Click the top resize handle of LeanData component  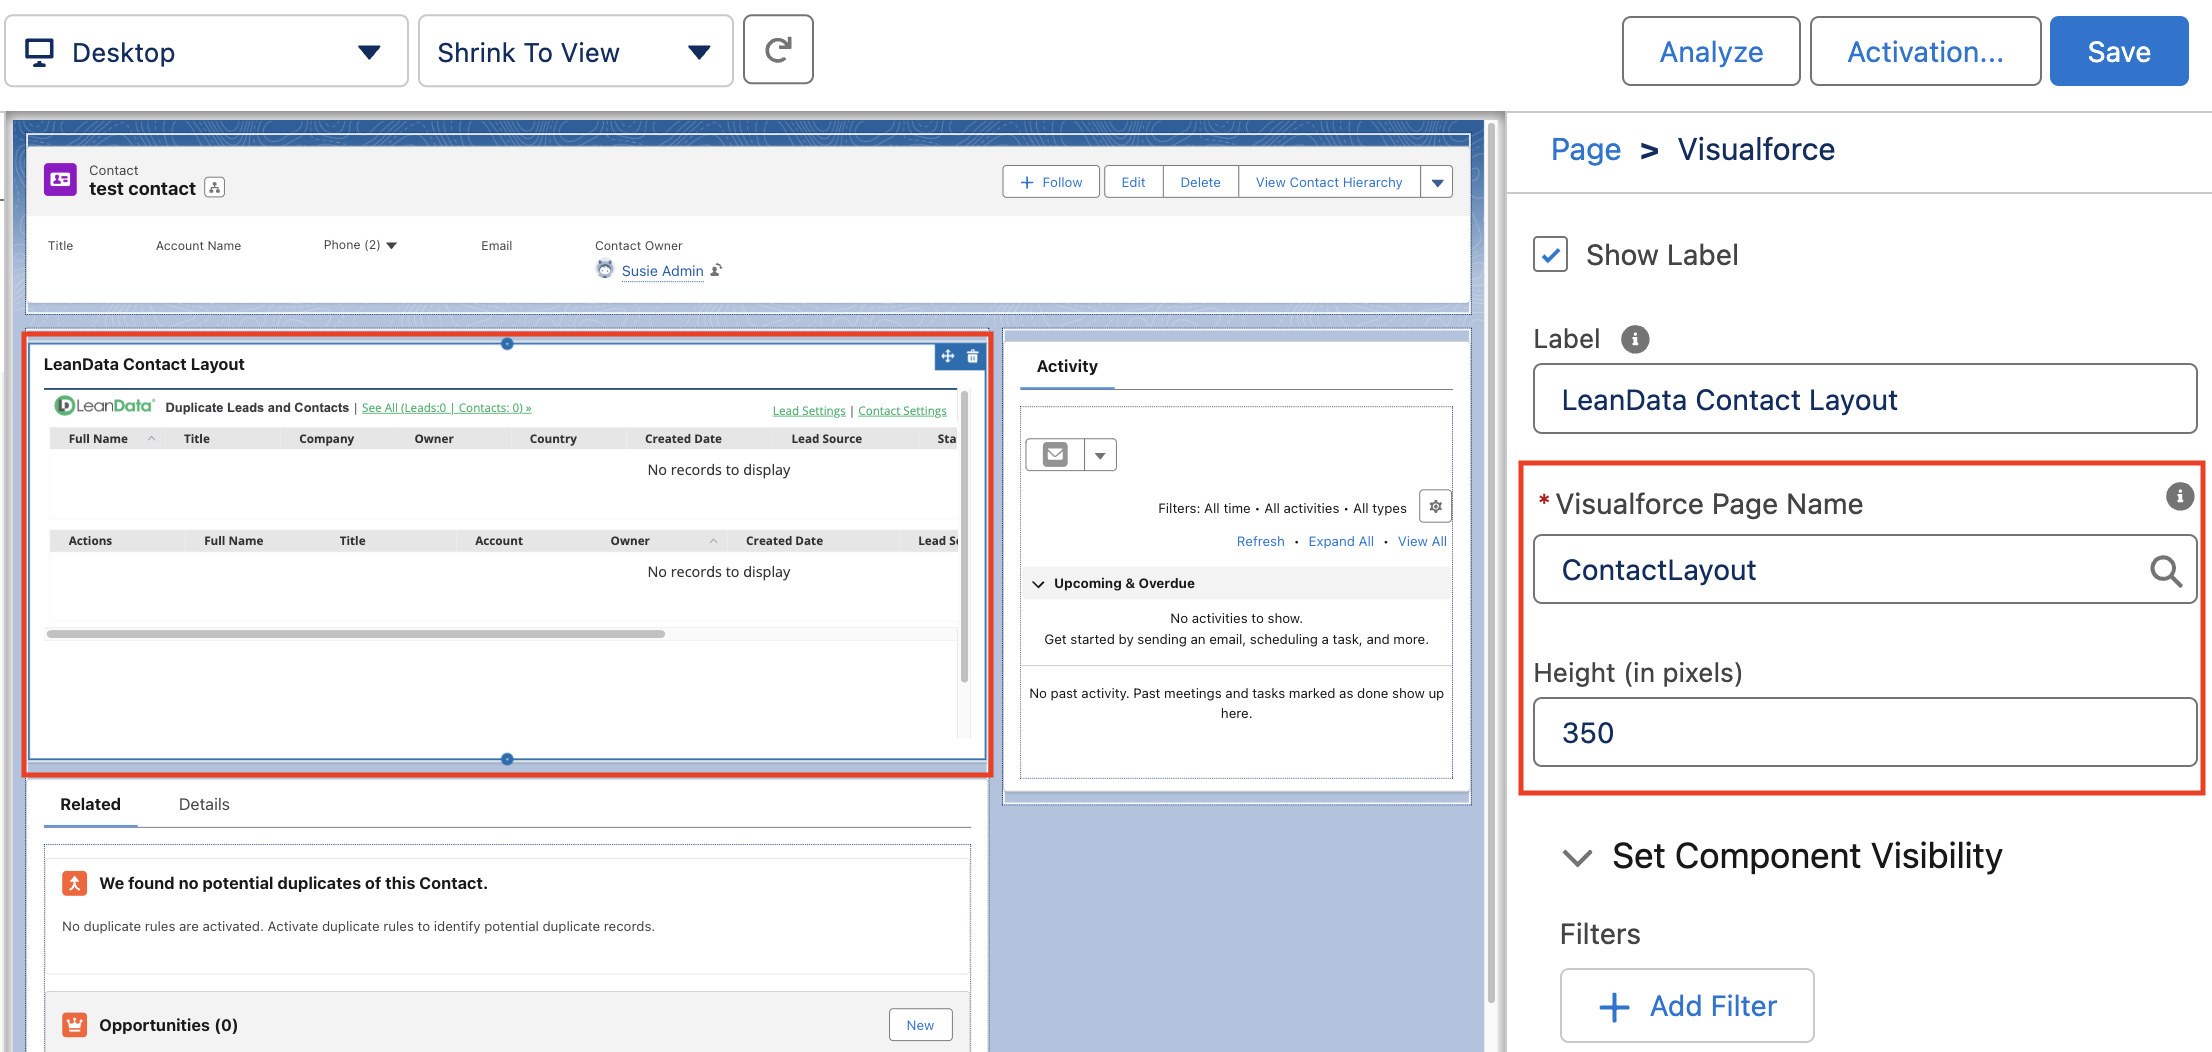(x=507, y=344)
